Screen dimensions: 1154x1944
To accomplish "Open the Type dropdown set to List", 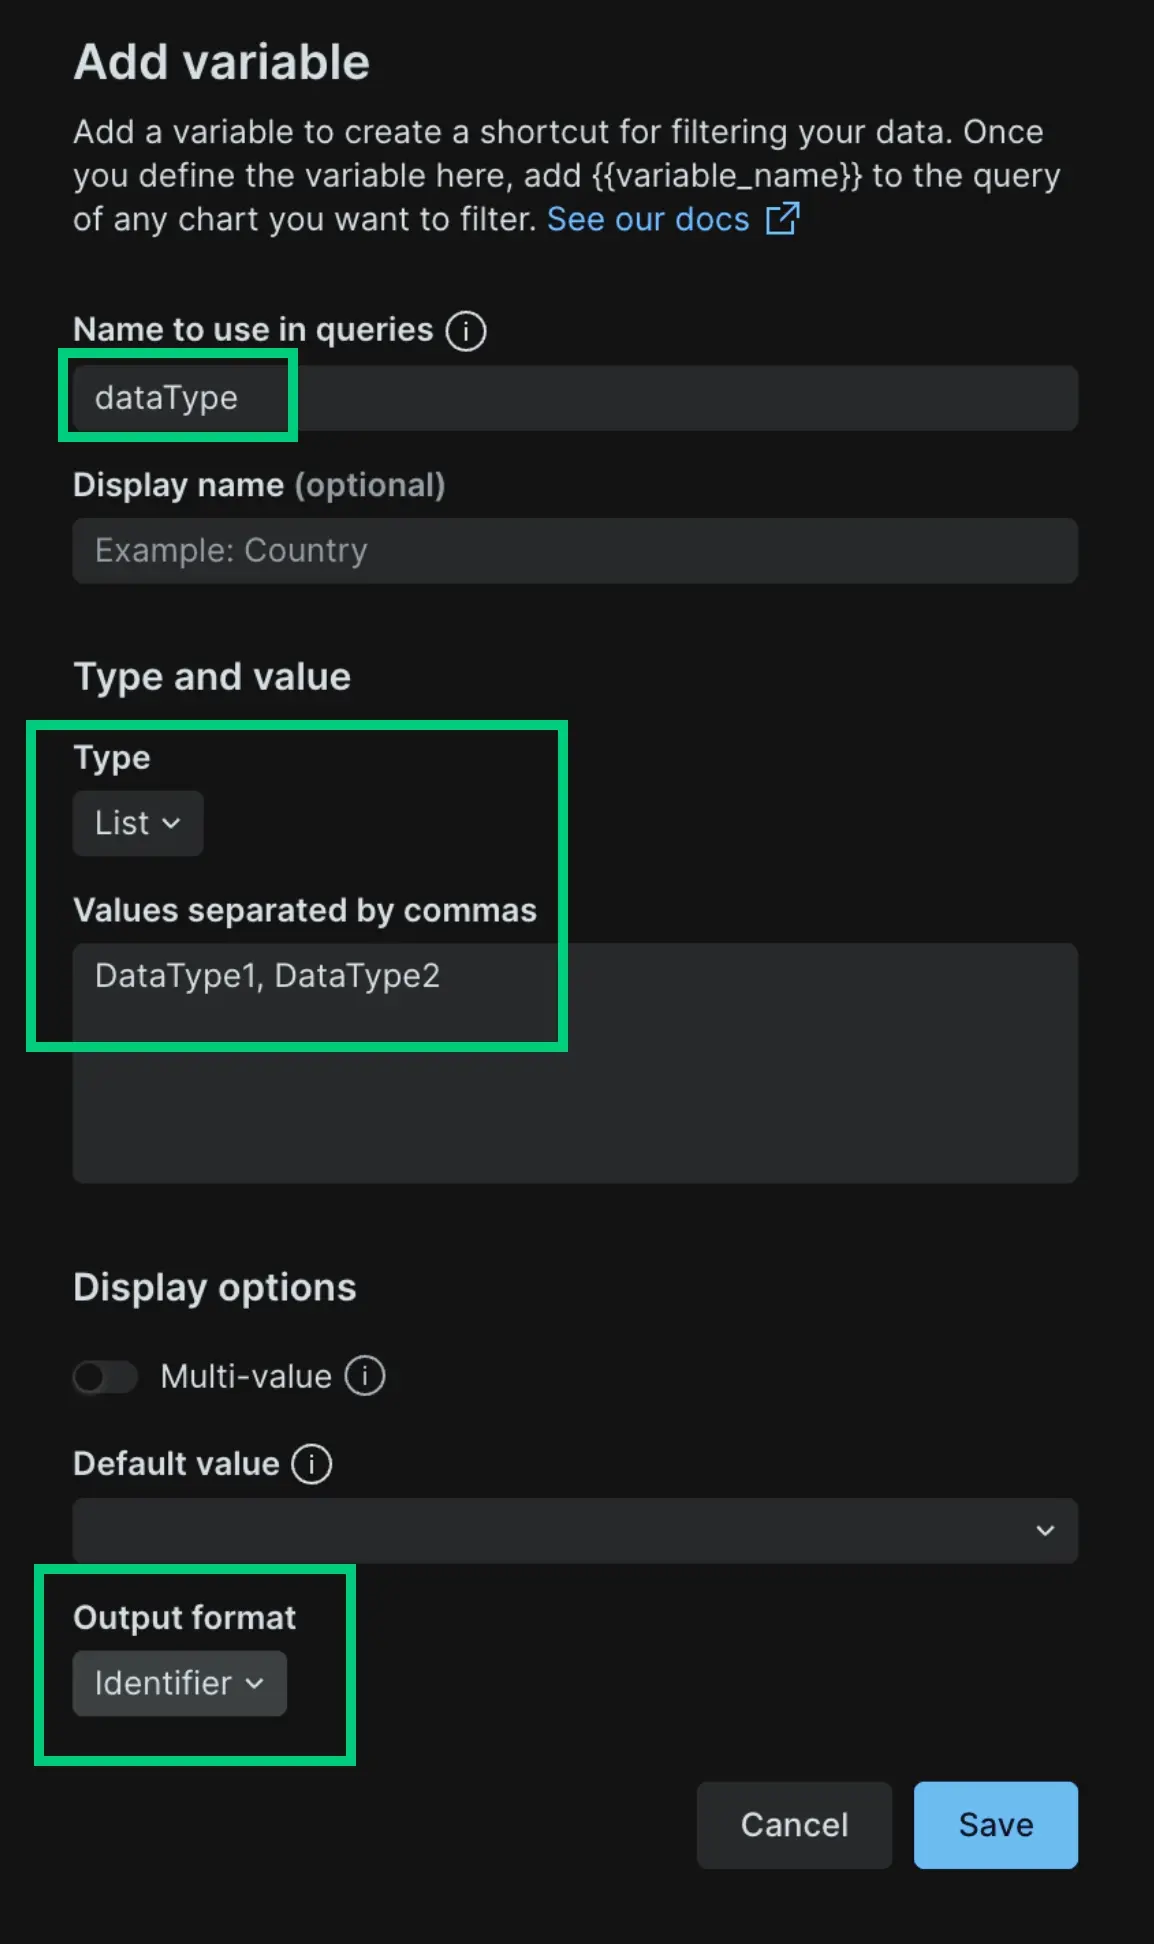I will 138,823.
